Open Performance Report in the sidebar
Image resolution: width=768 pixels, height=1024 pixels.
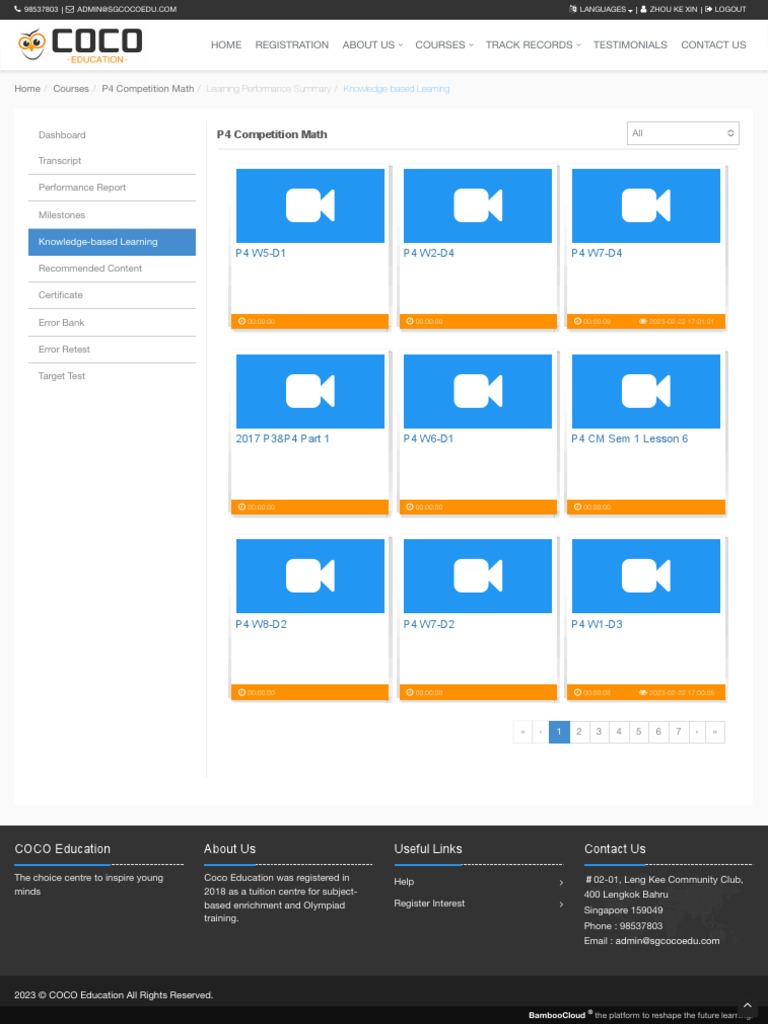click(82, 188)
